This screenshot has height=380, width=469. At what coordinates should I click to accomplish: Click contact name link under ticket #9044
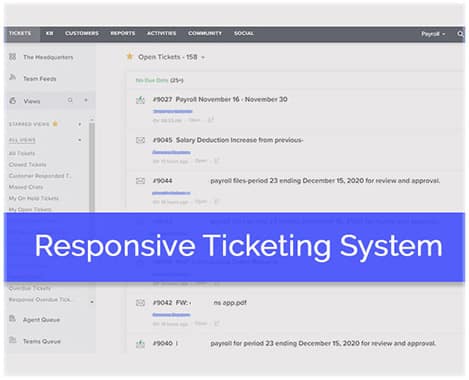pos(171,193)
